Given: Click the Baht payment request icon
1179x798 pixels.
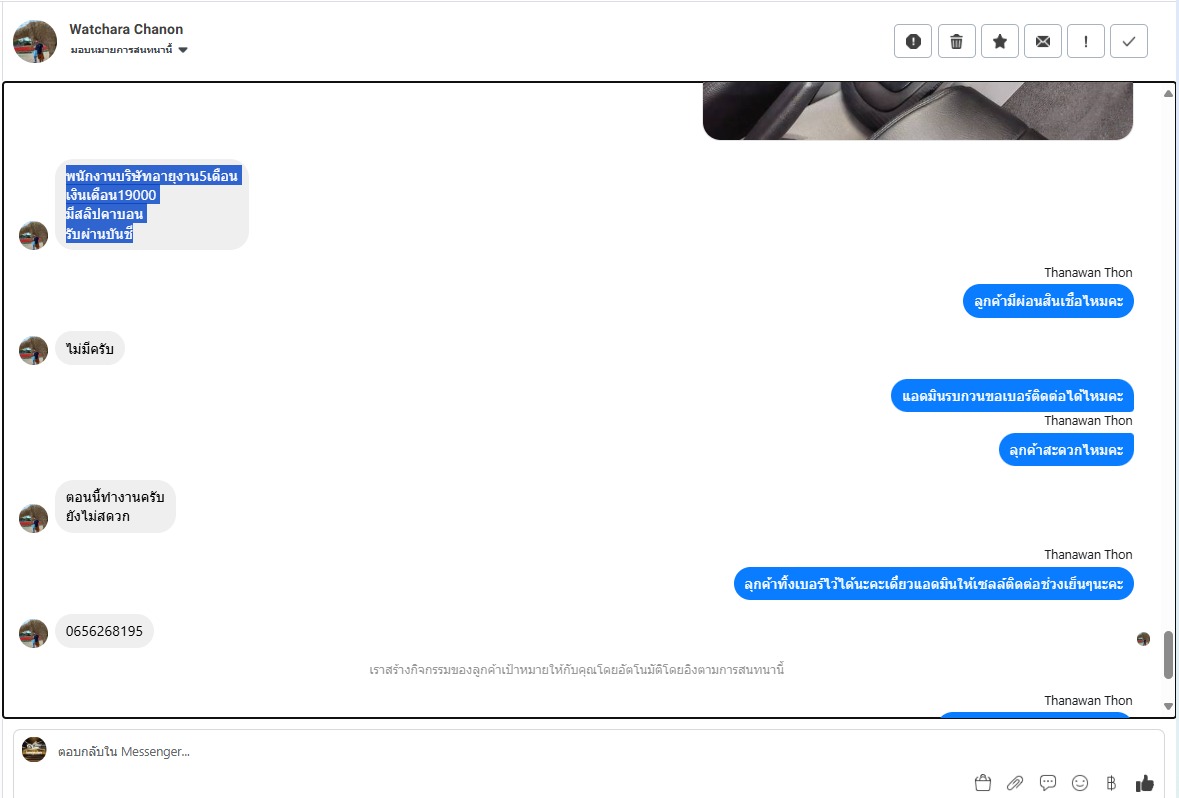Looking at the screenshot, I should (1111, 783).
